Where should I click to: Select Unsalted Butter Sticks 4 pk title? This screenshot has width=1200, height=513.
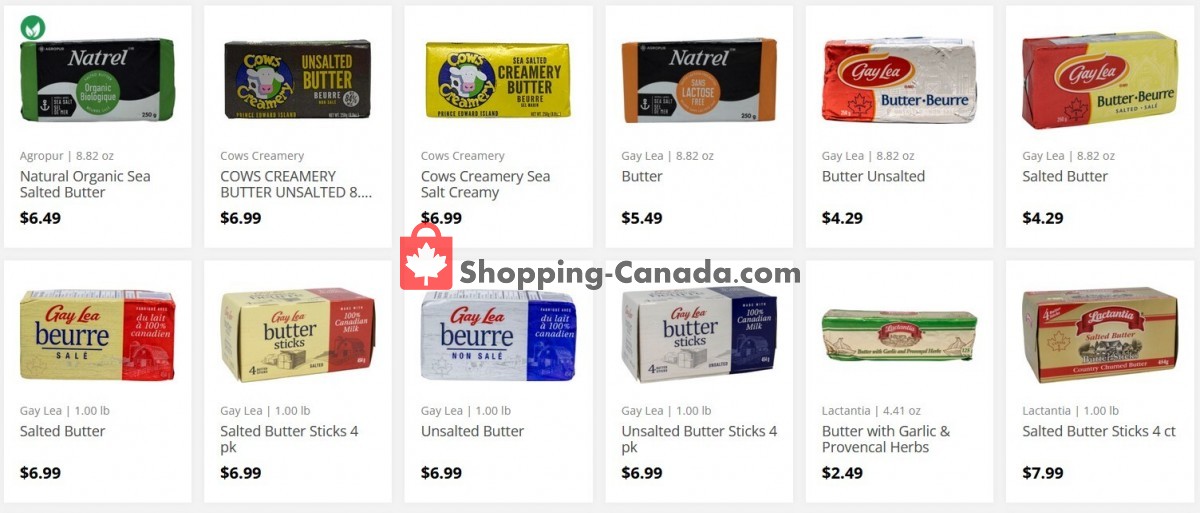(699, 439)
